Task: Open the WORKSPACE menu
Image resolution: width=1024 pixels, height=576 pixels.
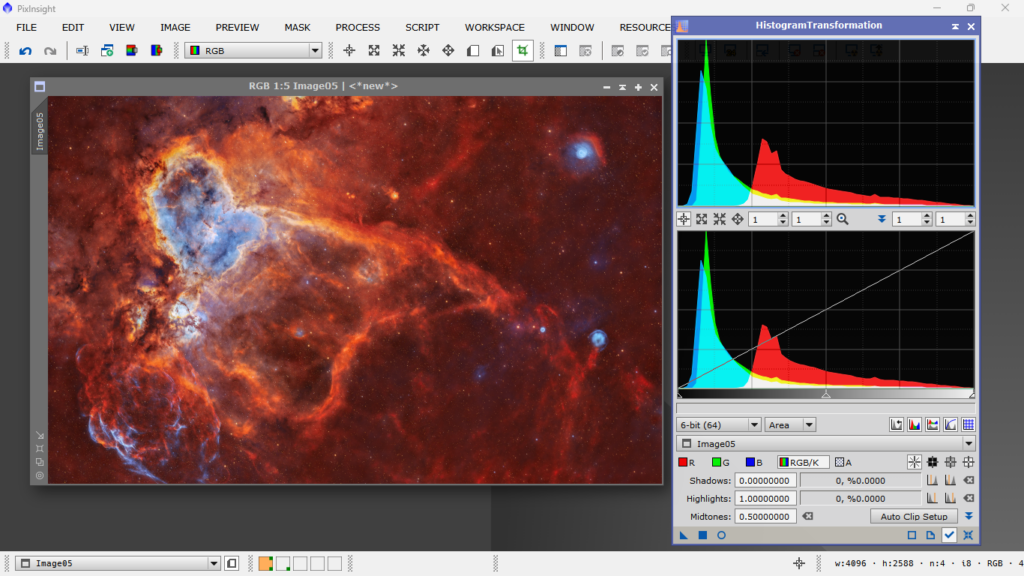Action: pyautogui.click(x=494, y=27)
